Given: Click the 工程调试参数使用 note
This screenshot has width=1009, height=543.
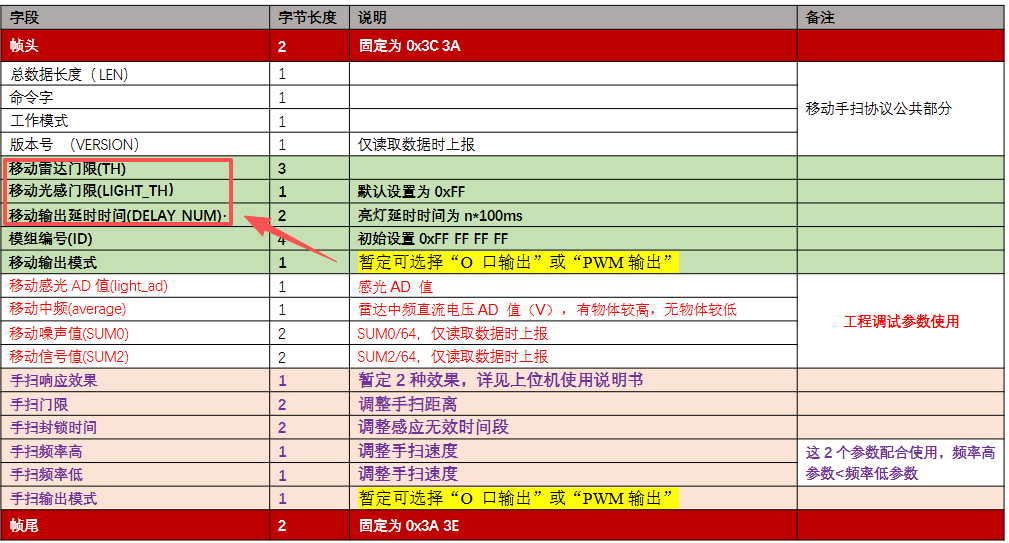Looking at the screenshot, I should pyautogui.click(x=901, y=321).
